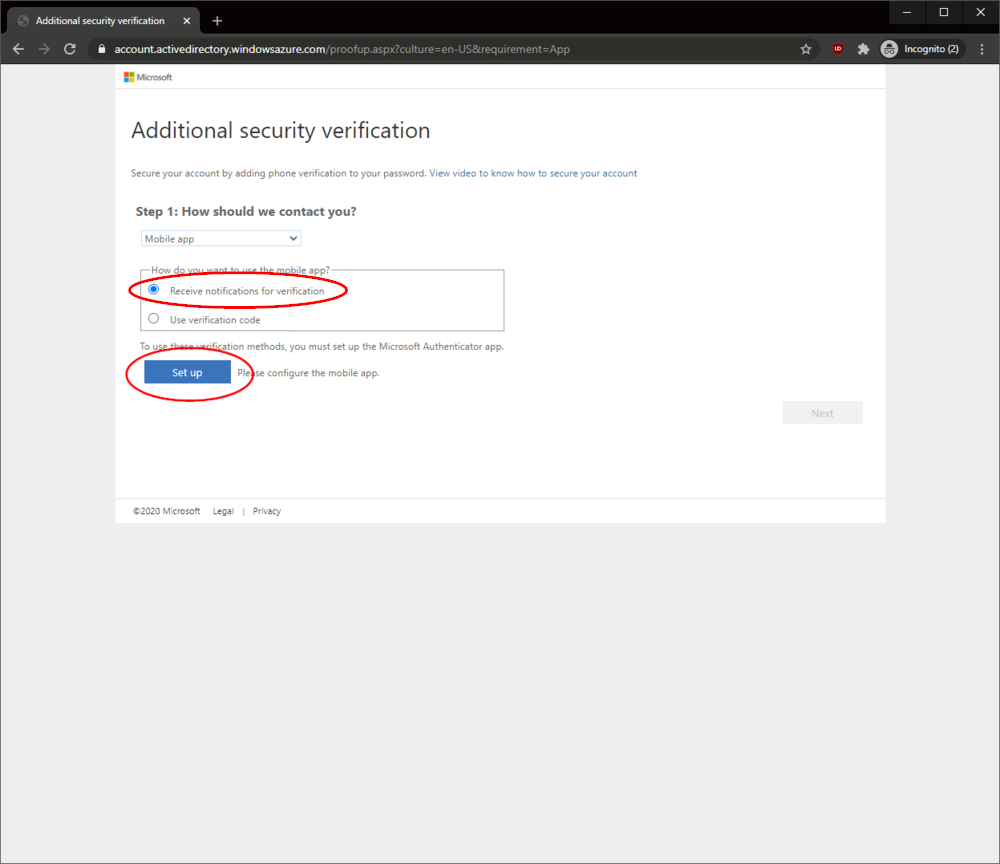Switch to Additional security verification tab
The image size is (1000, 864).
(x=104, y=21)
